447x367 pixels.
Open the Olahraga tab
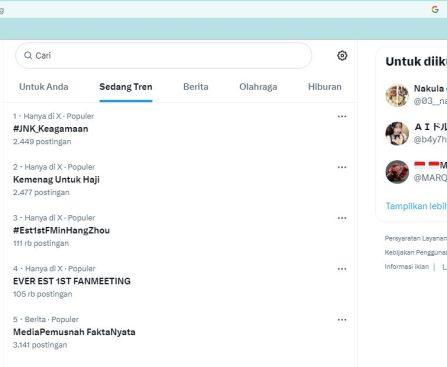coord(258,87)
